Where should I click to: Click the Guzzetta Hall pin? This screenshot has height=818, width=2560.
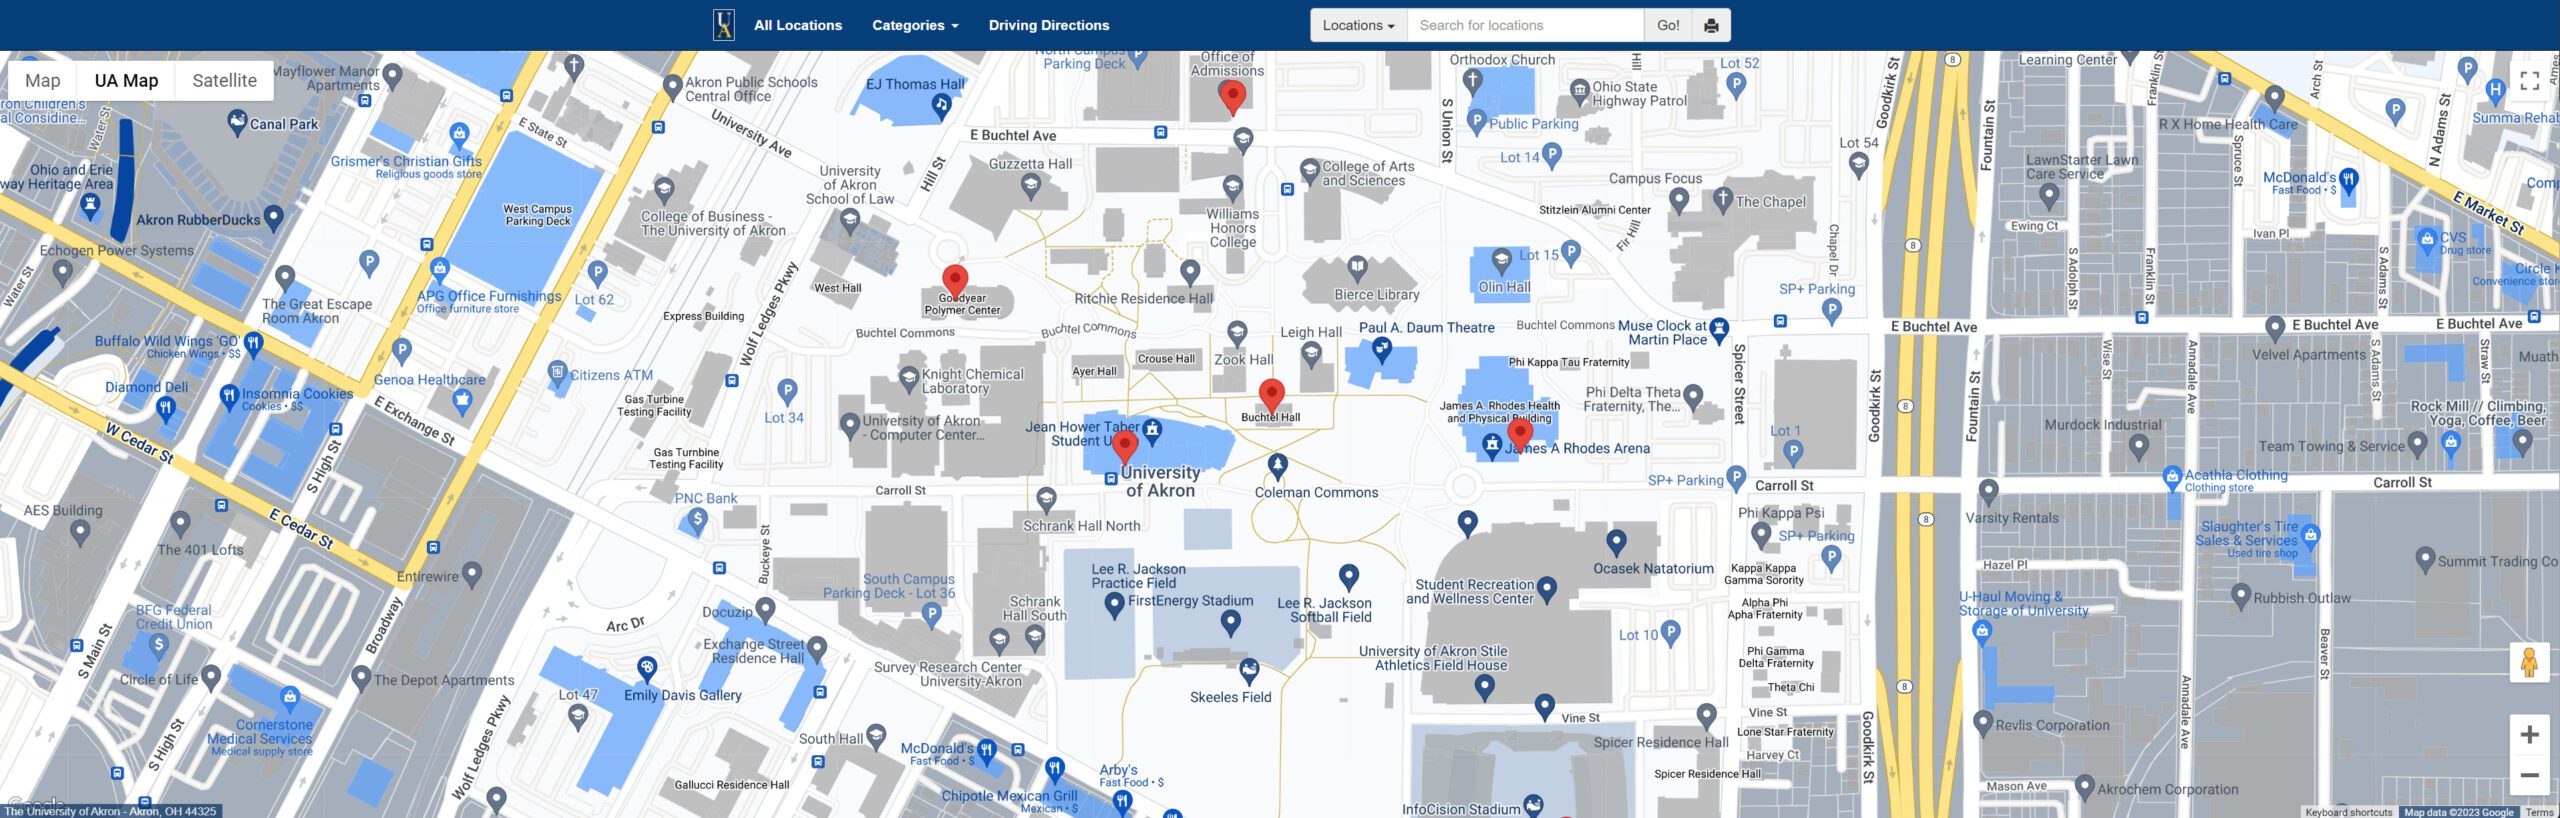(1031, 187)
